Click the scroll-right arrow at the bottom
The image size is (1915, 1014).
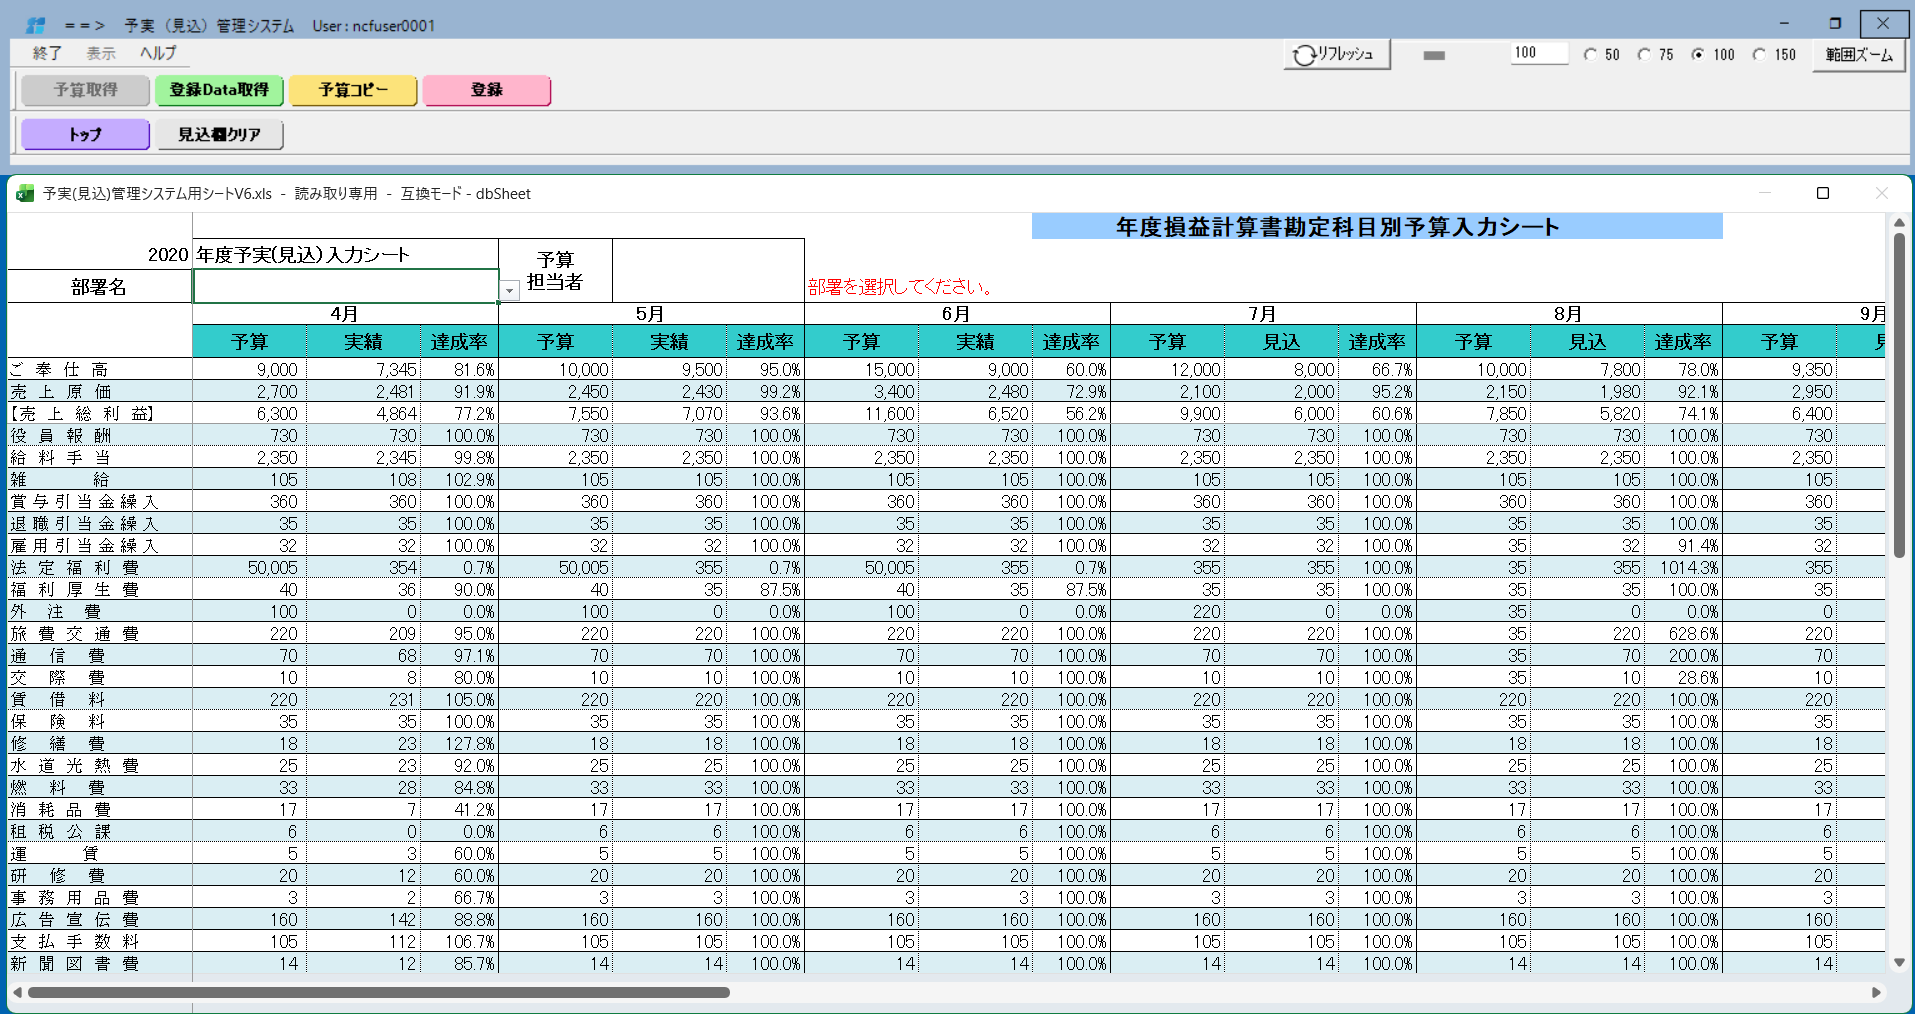click(x=1876, y=992)
